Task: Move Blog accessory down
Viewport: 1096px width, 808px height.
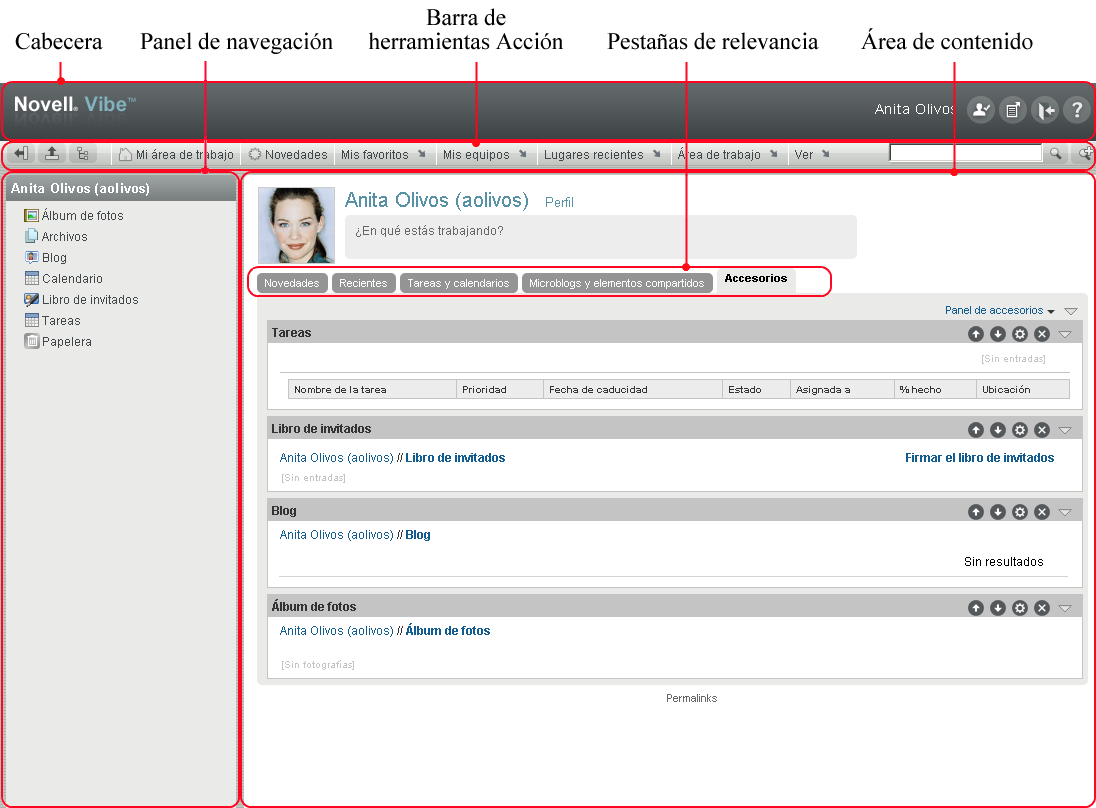Action: (x=998, y=512)
